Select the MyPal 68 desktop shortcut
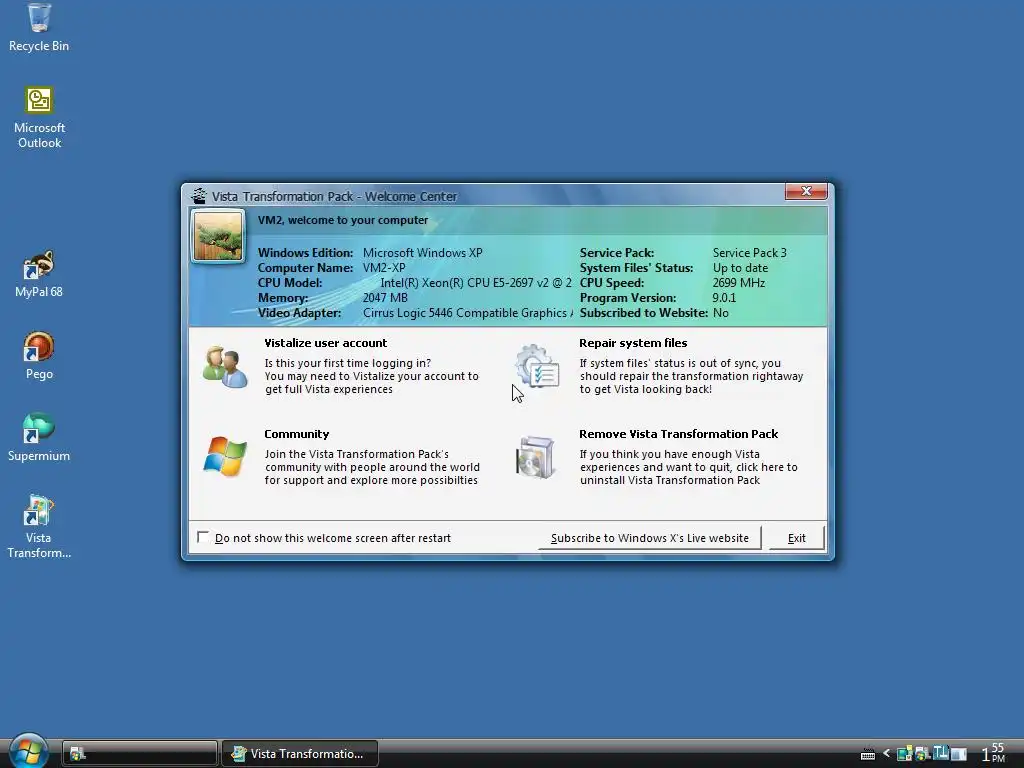 tap(39, 274)
